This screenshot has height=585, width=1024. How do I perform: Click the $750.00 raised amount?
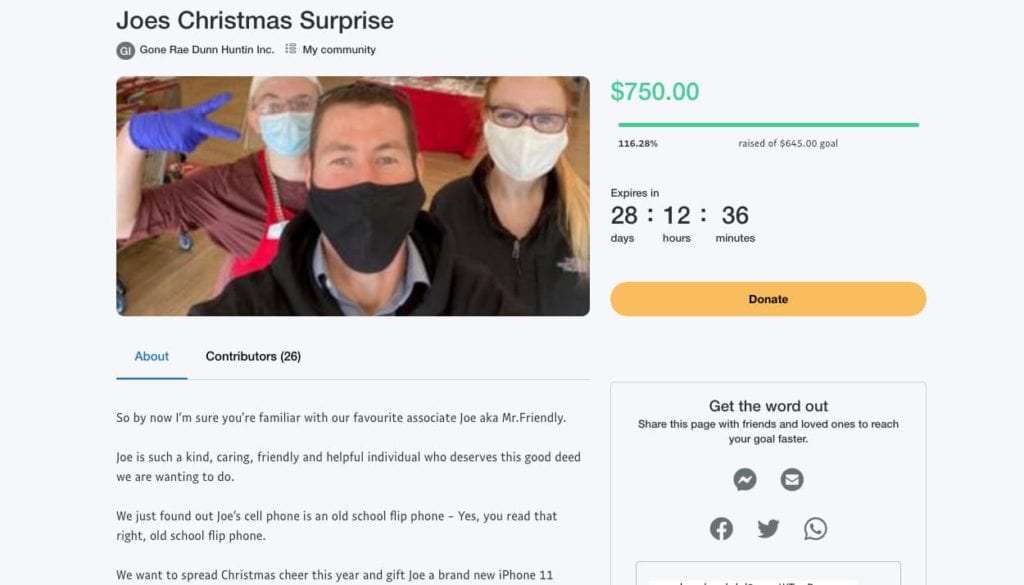(656, 90)
